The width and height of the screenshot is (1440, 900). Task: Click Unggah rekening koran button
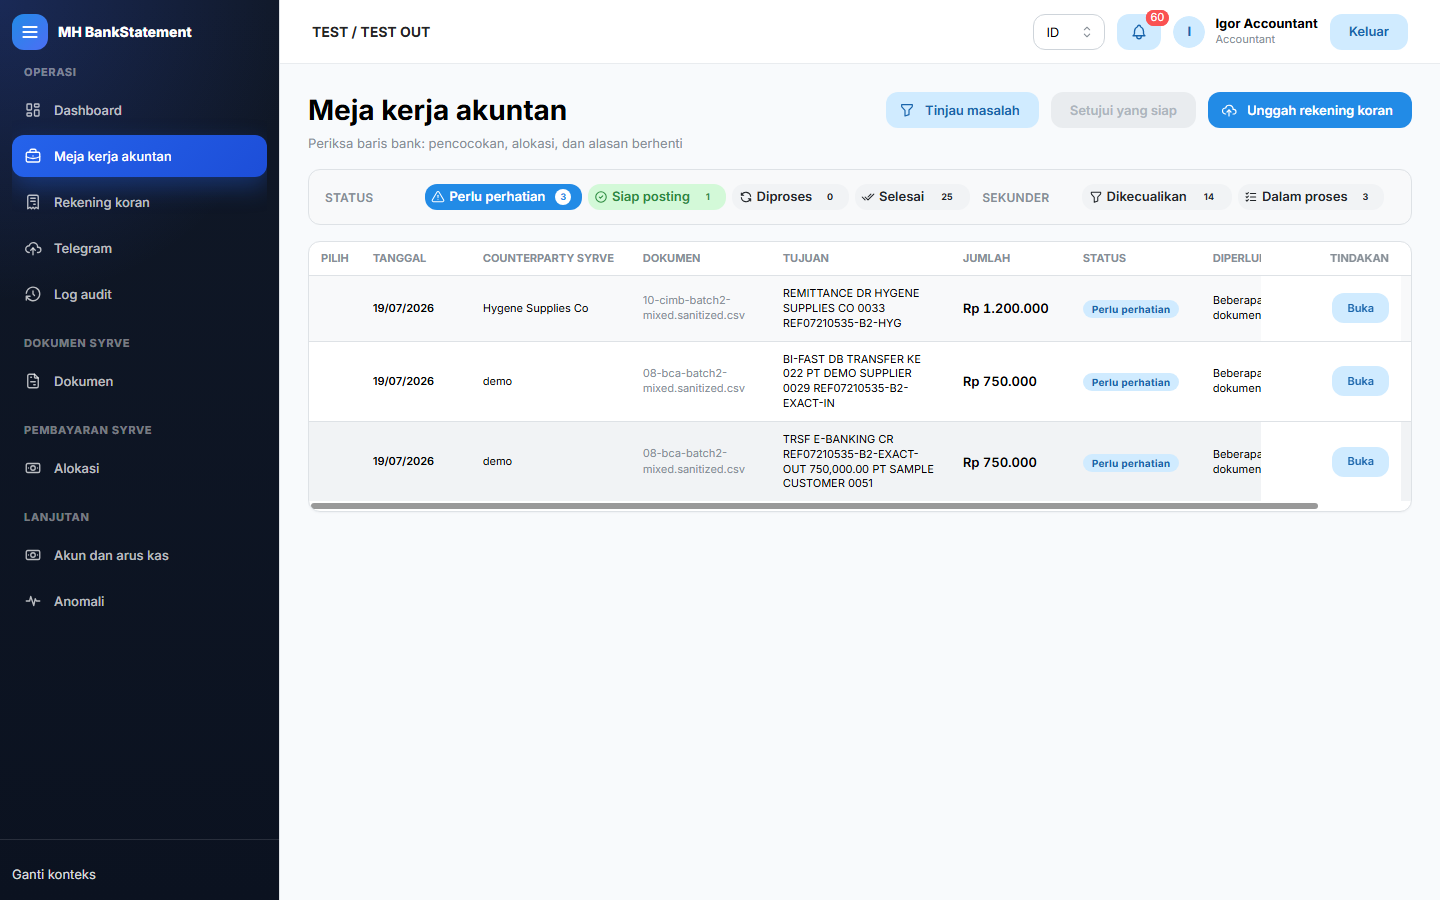point(1310,110)
